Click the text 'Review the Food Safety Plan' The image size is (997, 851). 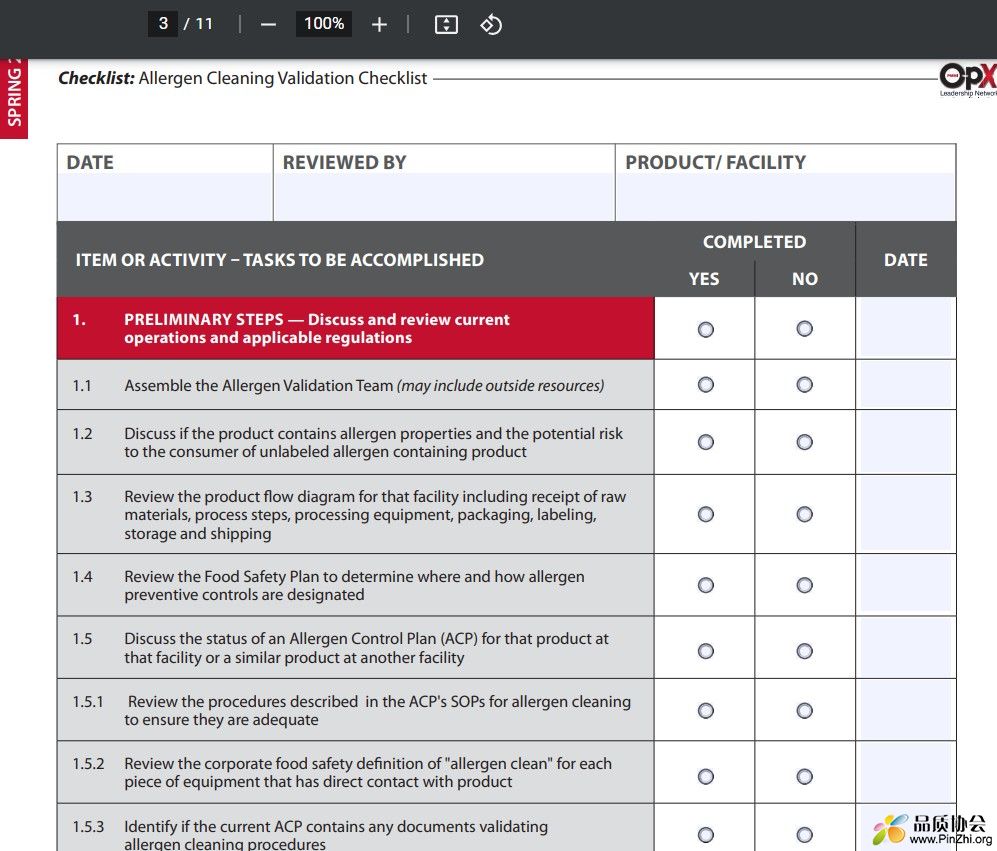pyautogui.click(x=222, y=576)
